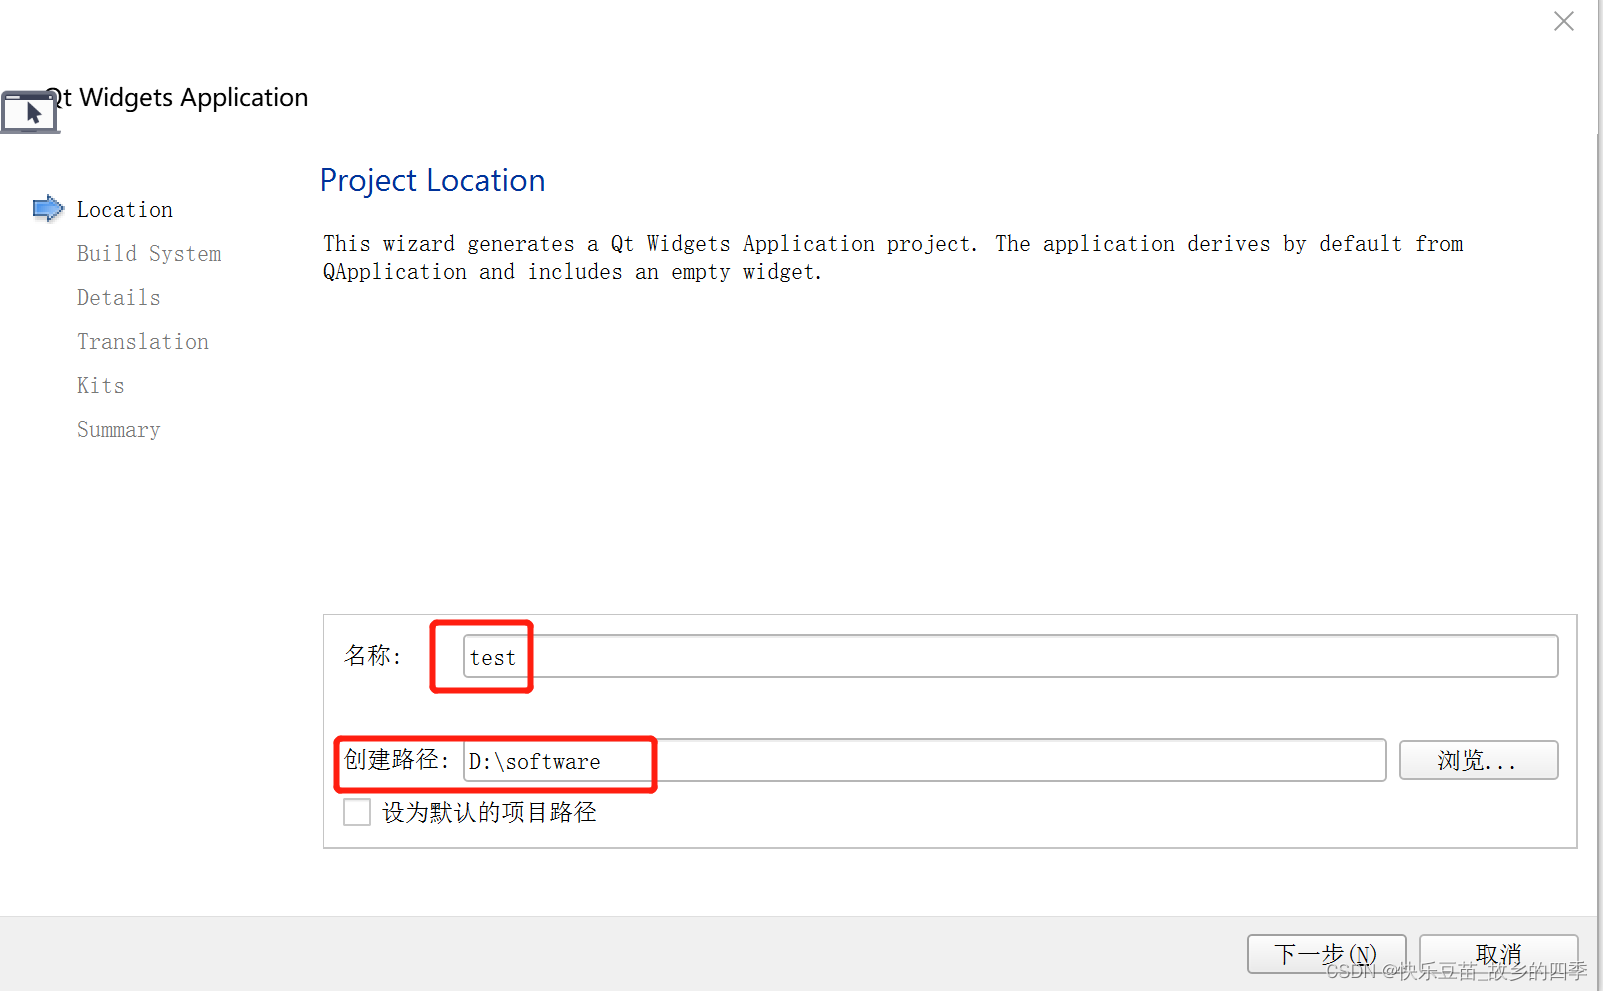The image size is (1603, 991).
Task: Click the project name field containing test
Action: click(x=1010, y=656)
